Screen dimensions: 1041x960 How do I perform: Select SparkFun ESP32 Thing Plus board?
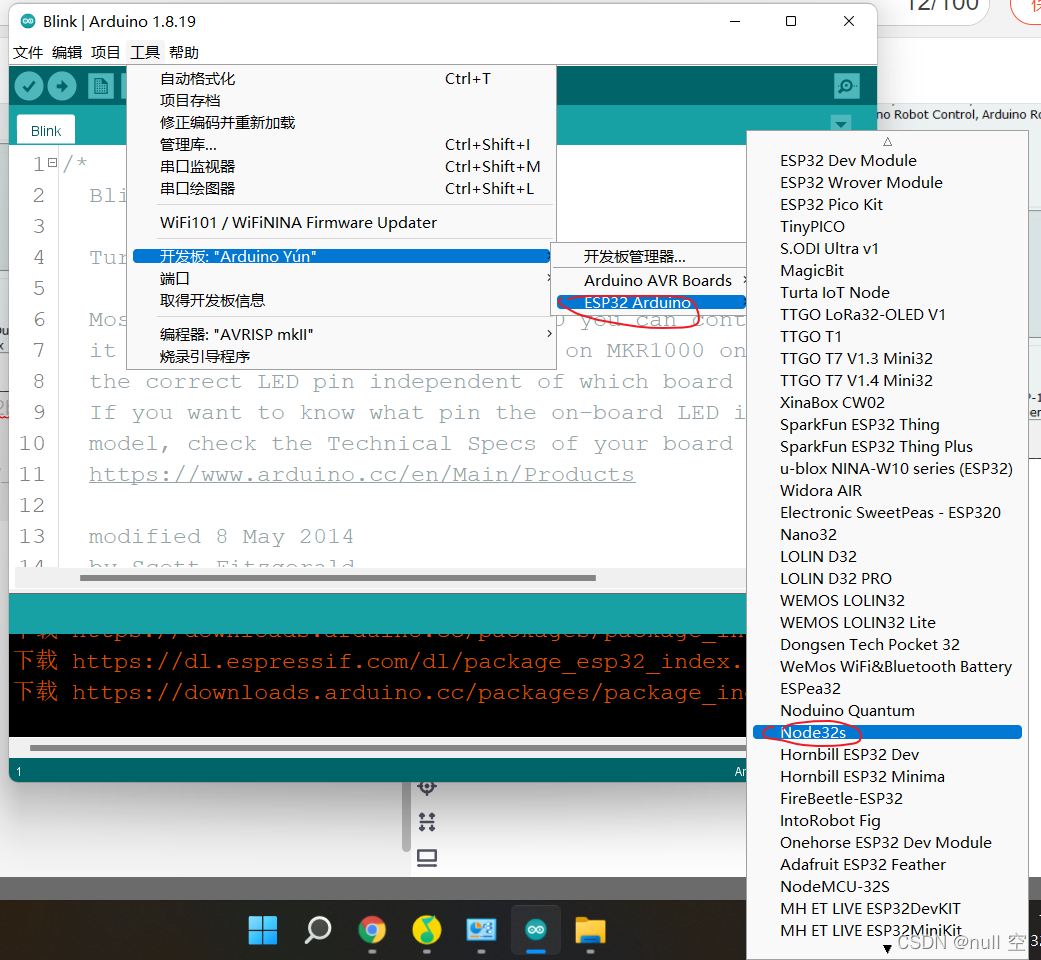tap(887, 446)
